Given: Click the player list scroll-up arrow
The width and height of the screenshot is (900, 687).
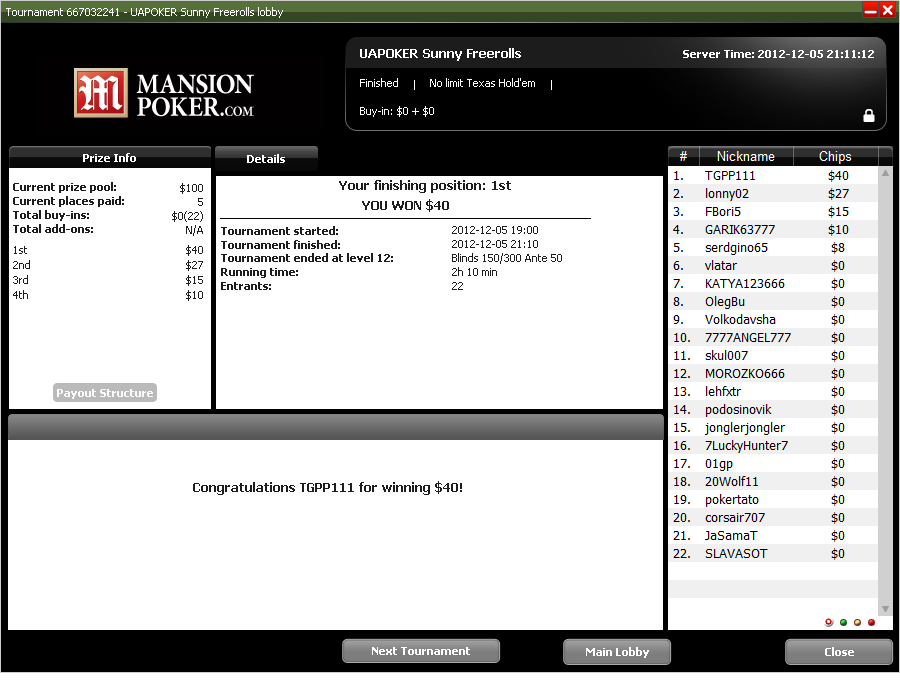Looking at the screenshot, I should pos(885,173).
